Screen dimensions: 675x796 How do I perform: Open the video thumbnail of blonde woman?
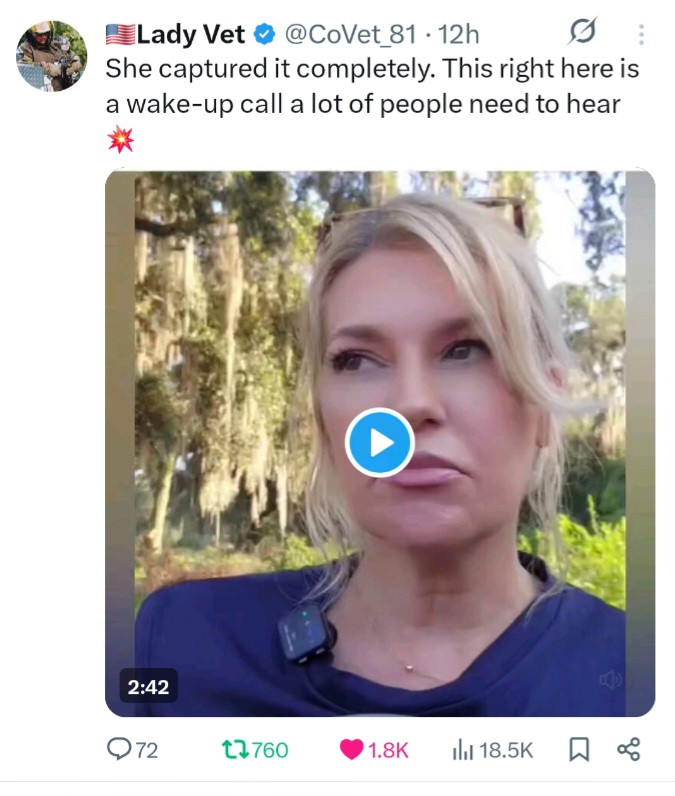click(x=380, y=443)
